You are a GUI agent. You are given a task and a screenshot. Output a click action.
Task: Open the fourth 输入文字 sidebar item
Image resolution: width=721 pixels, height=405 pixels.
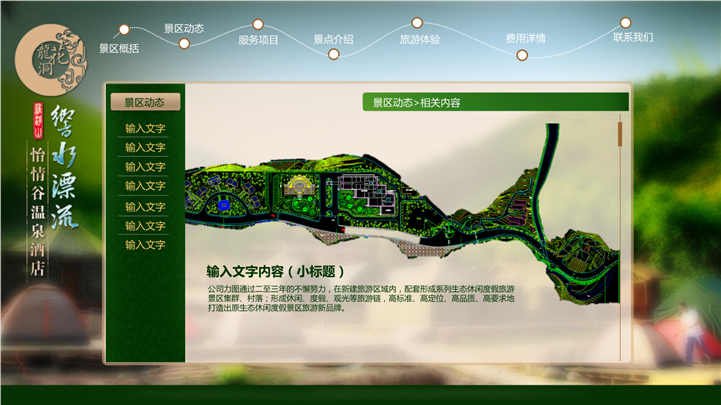point(145,186)
